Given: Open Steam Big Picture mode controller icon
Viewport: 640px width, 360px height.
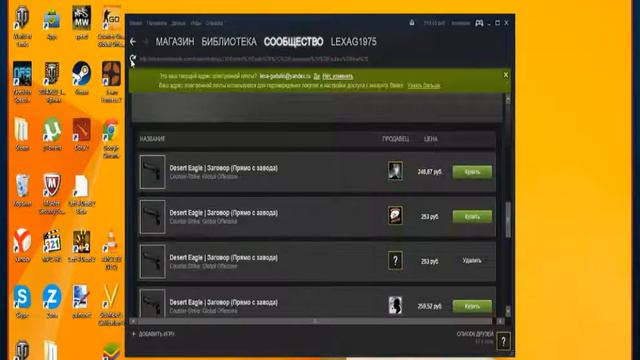Looking at the screenshot, I should pos(479,23).
